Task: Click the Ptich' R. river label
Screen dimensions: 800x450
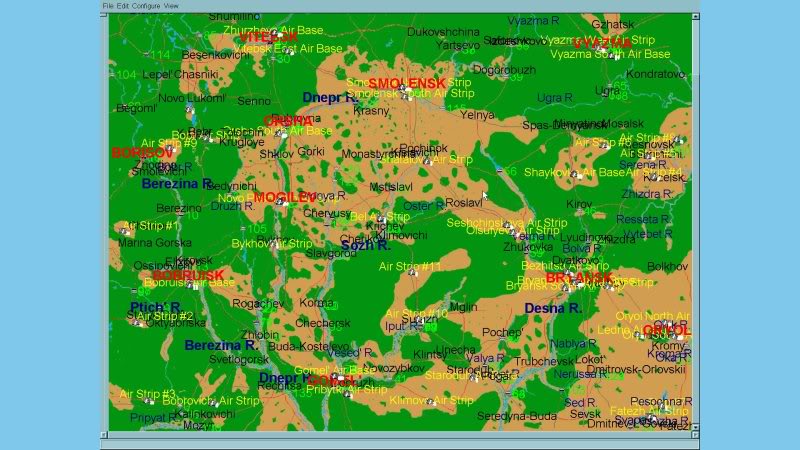Action: tap(156, 307)
